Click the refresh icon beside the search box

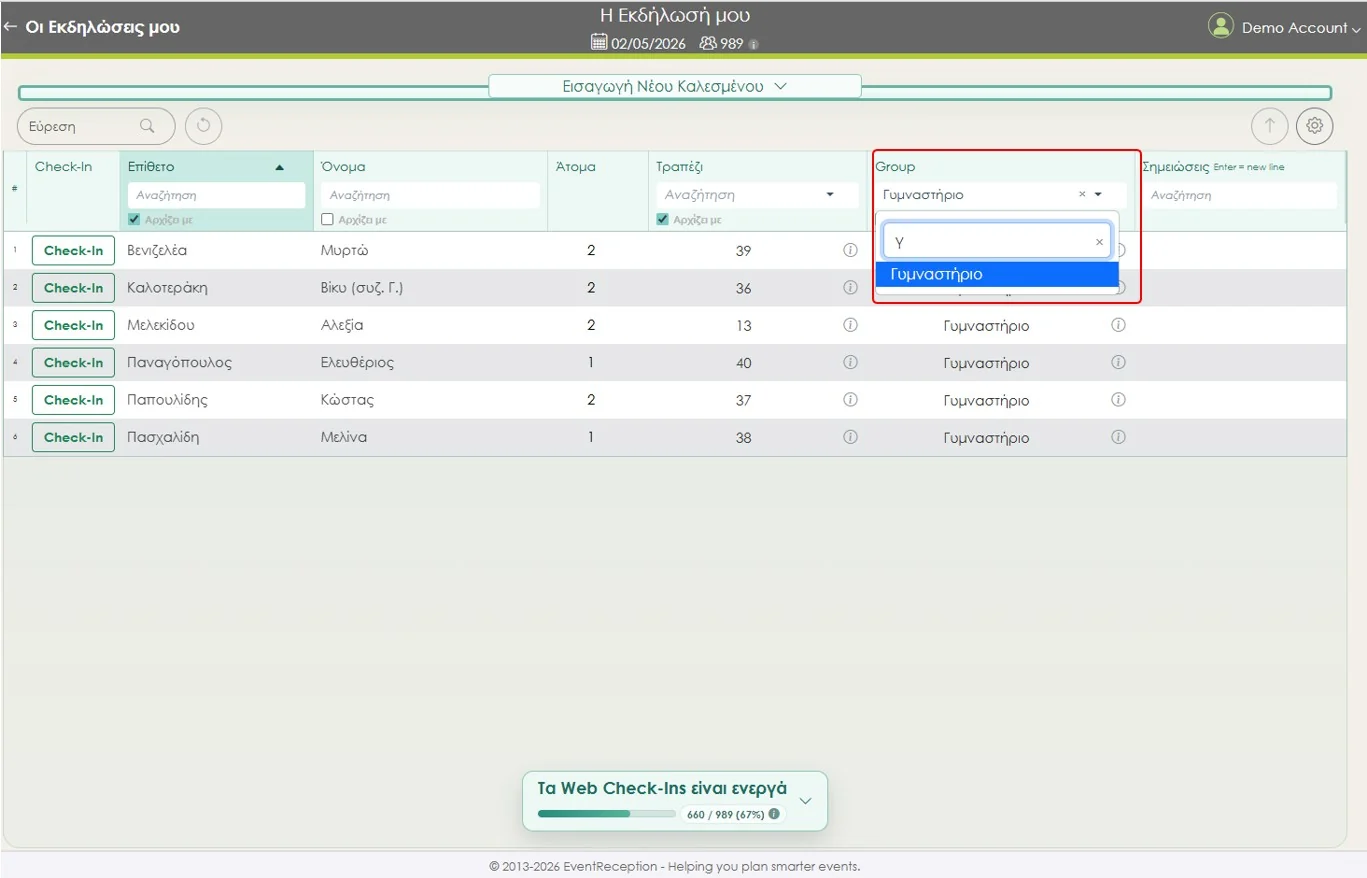pos(204,126)
